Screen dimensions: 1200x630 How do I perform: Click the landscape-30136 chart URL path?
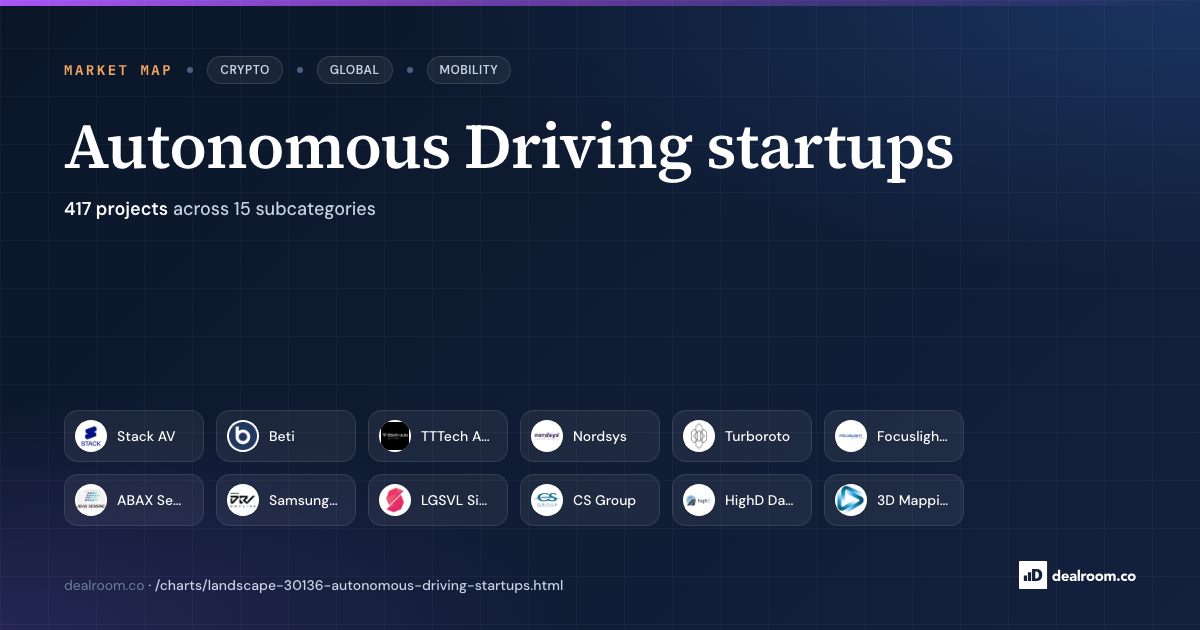tap(359, 585)
